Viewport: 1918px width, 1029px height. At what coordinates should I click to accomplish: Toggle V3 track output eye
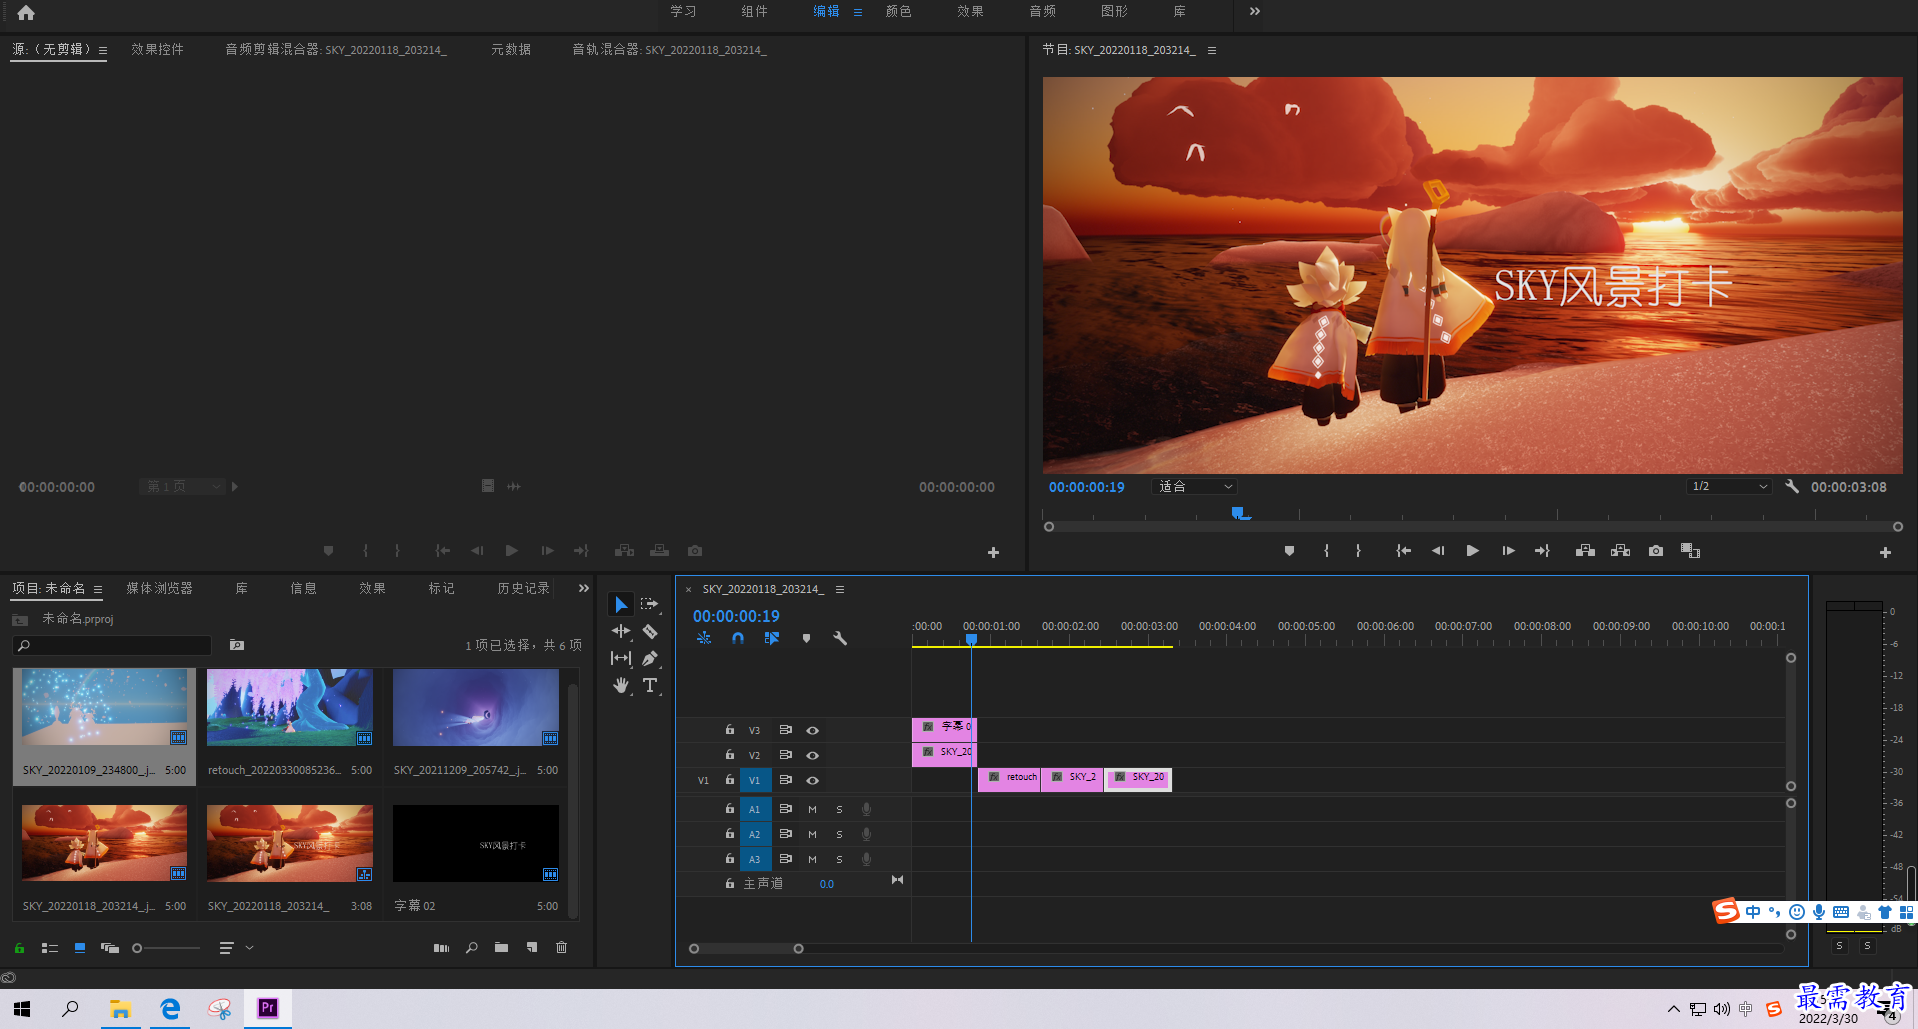(813, 730)
